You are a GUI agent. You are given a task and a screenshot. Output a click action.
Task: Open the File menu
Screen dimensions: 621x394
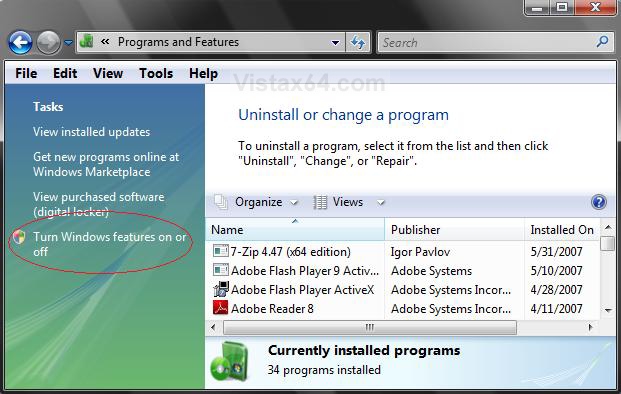[26, 73]
